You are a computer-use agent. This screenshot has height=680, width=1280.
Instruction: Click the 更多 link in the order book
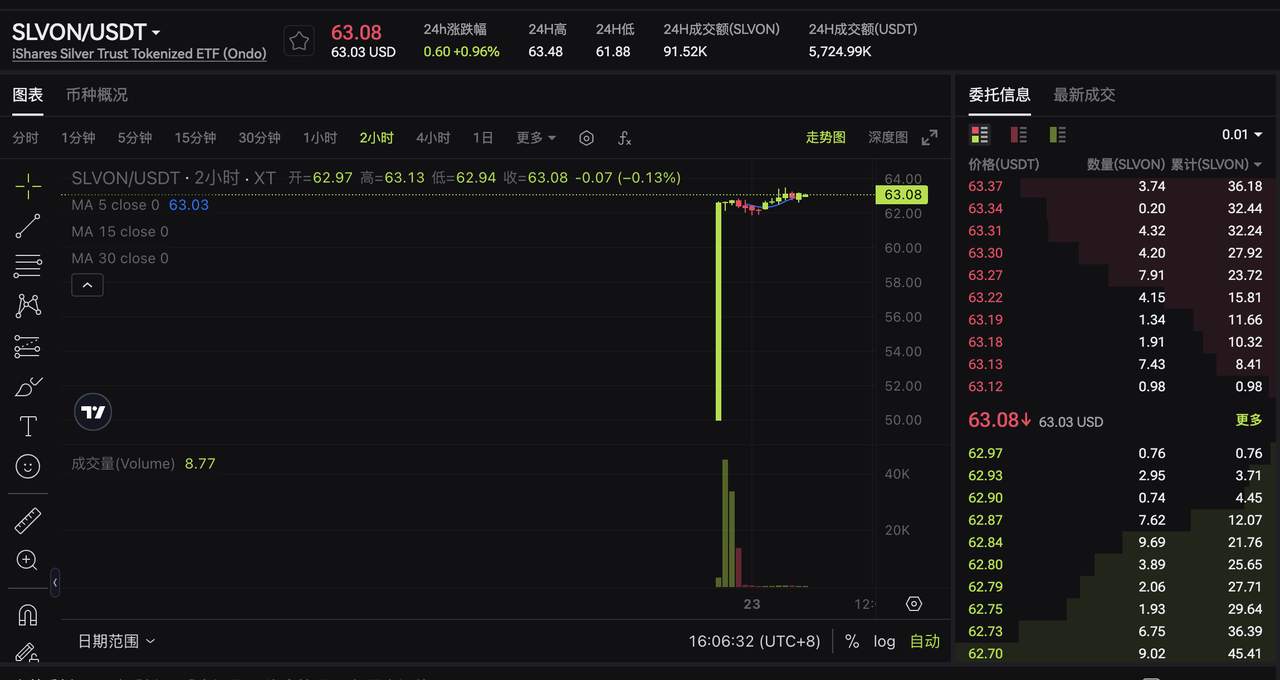pyautogui.click(x=1248, y=421)
